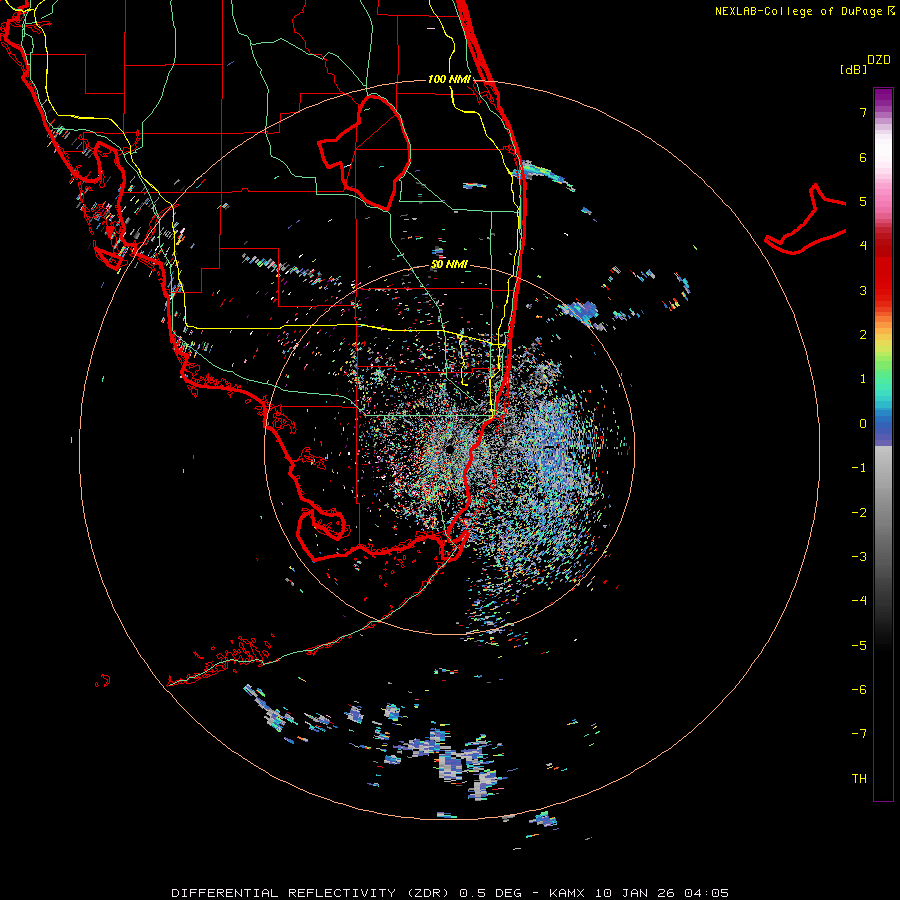Click the -1 value on color scale
900x900 pixels.
(x=859, y=468)
